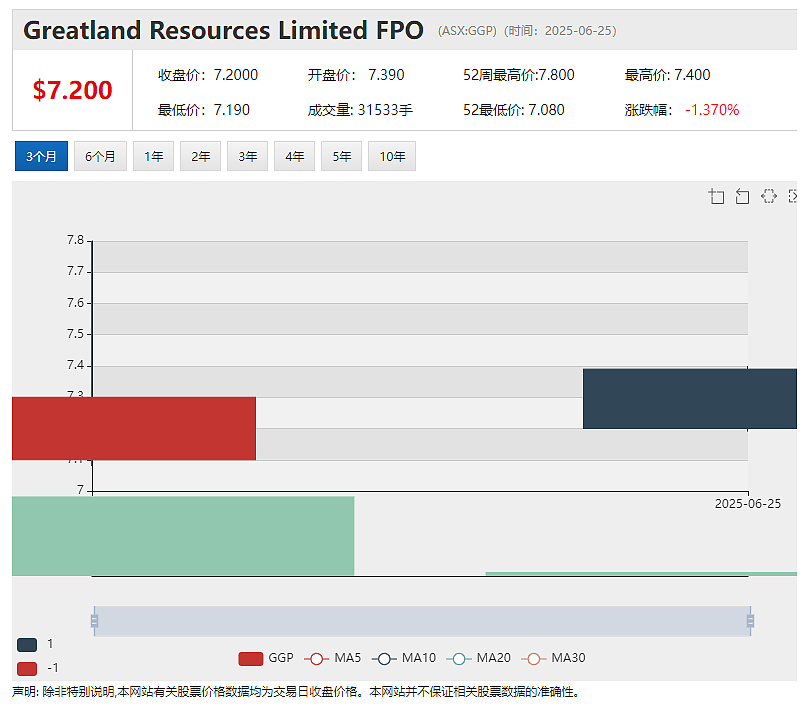Switch to the 1年 period tab
The image size is (811, 710).
[x=154, y=156]
